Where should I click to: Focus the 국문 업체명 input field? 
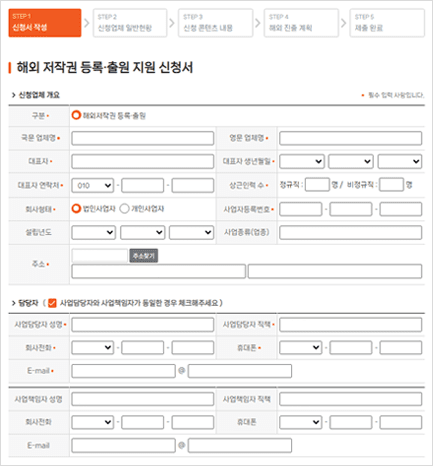[x=143, y=138]
